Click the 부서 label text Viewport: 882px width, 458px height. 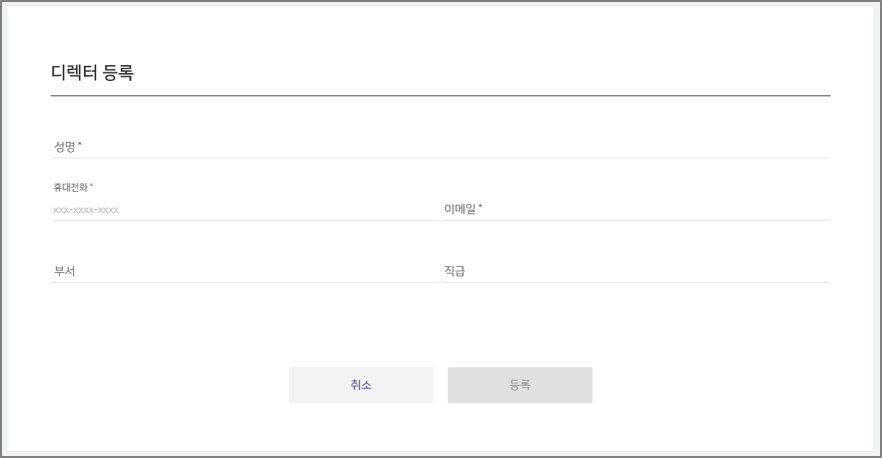point(65,271)
